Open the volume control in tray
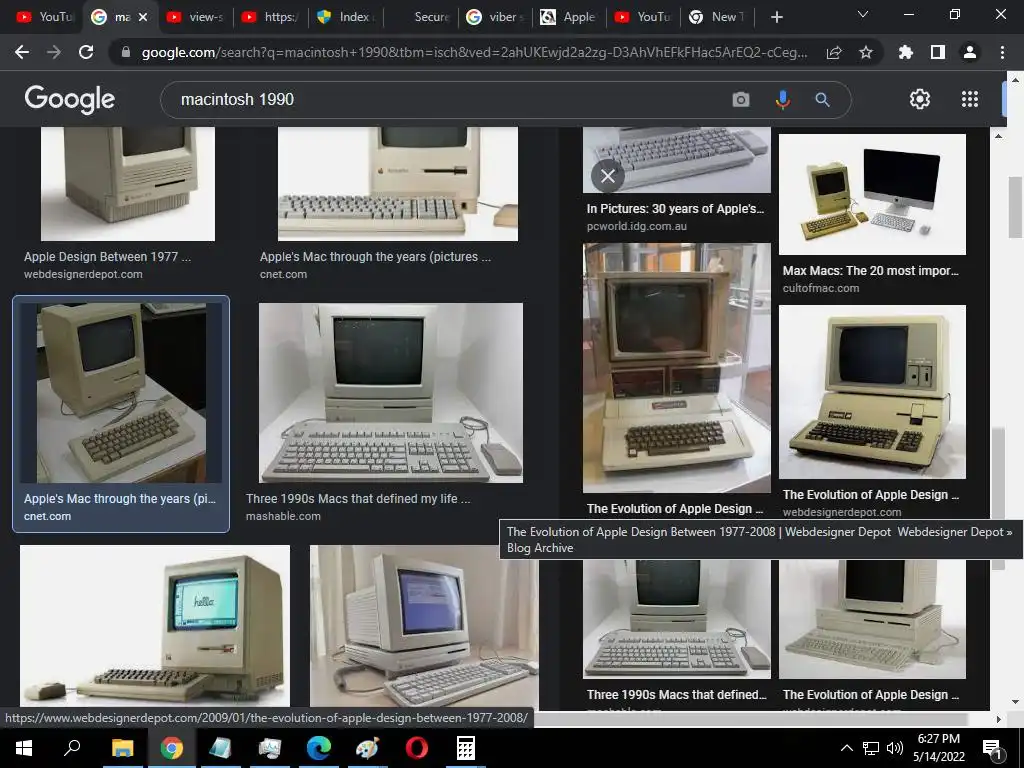The width and height of the screenshot is (1024, 768). tap(895, 748)
